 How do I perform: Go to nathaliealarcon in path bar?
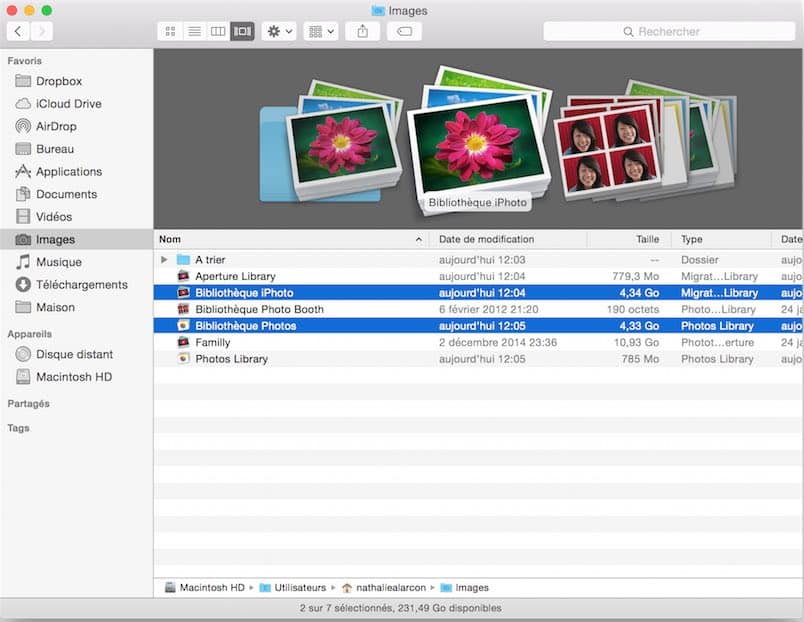coord(384,588)
